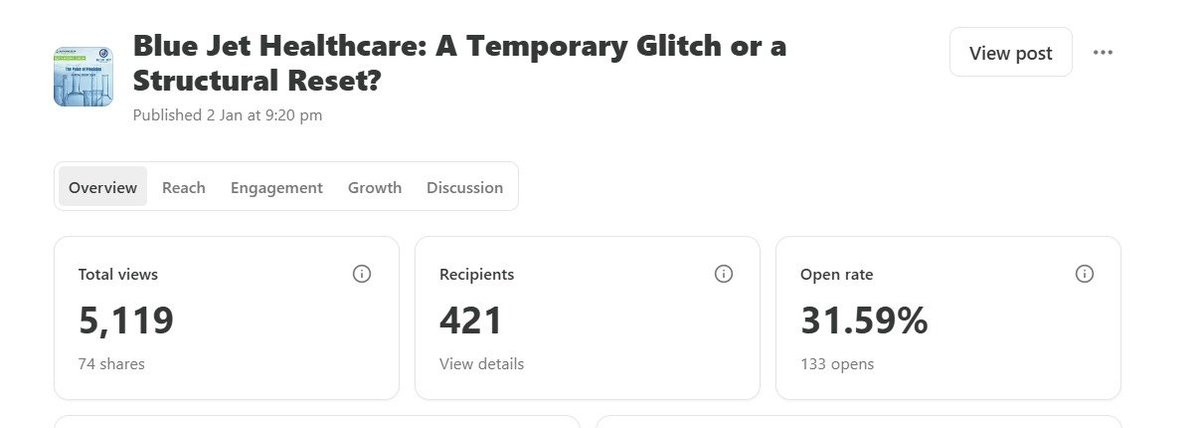
Task: Click the View post button
Action: click(1011, 53)
